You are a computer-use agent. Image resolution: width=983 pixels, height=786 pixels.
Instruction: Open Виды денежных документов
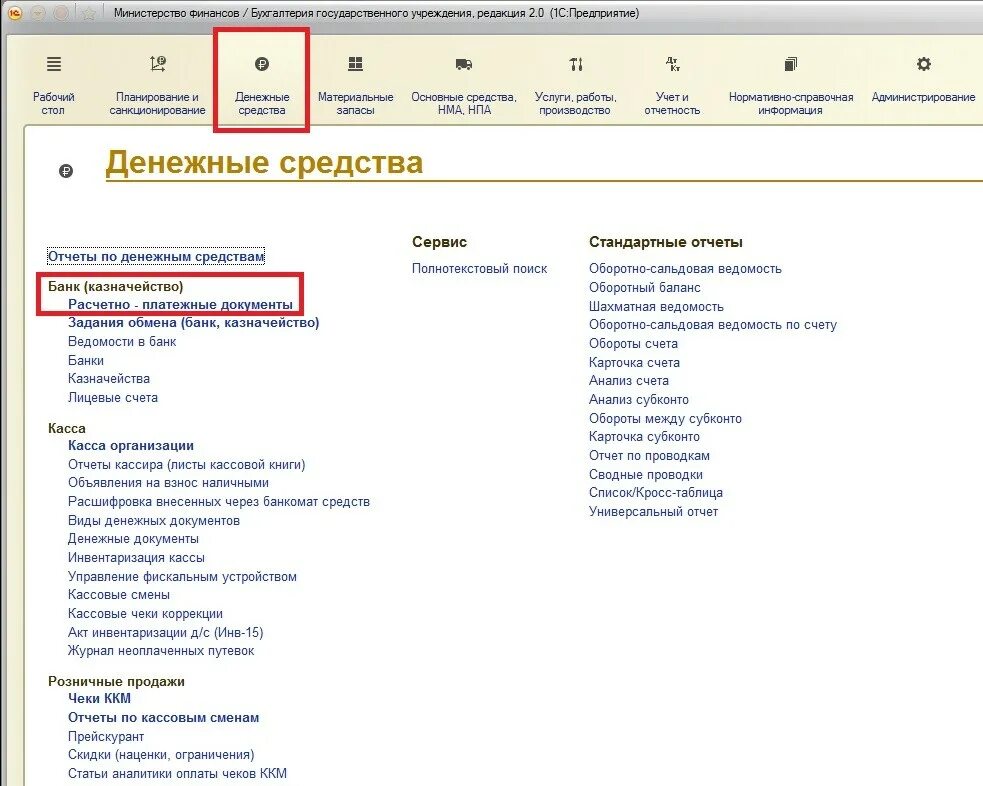pos(154,520)
